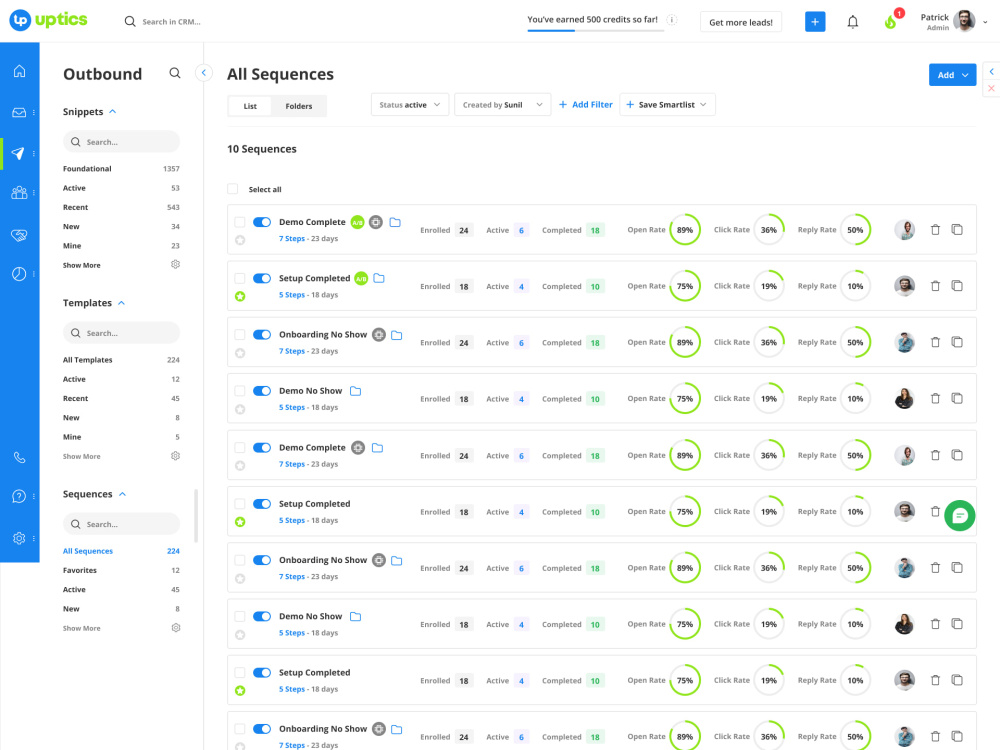This screenshot has height=750, width=1000.
Task: Check the first Onboarding No Show checkbox
Action: tap(240, 334)
